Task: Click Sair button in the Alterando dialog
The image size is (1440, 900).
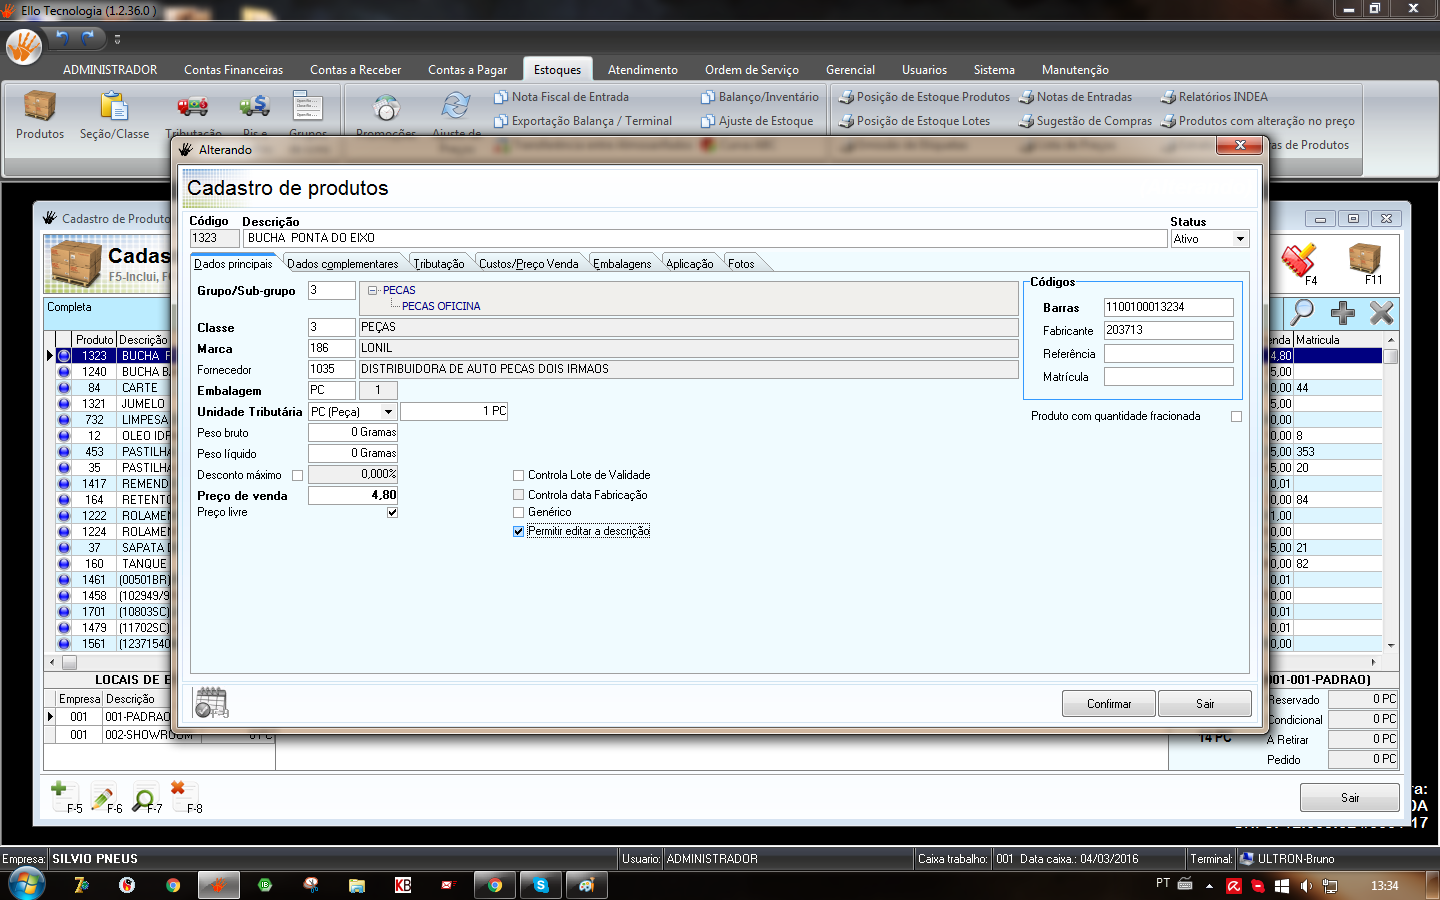Action: click(1205, 704)
